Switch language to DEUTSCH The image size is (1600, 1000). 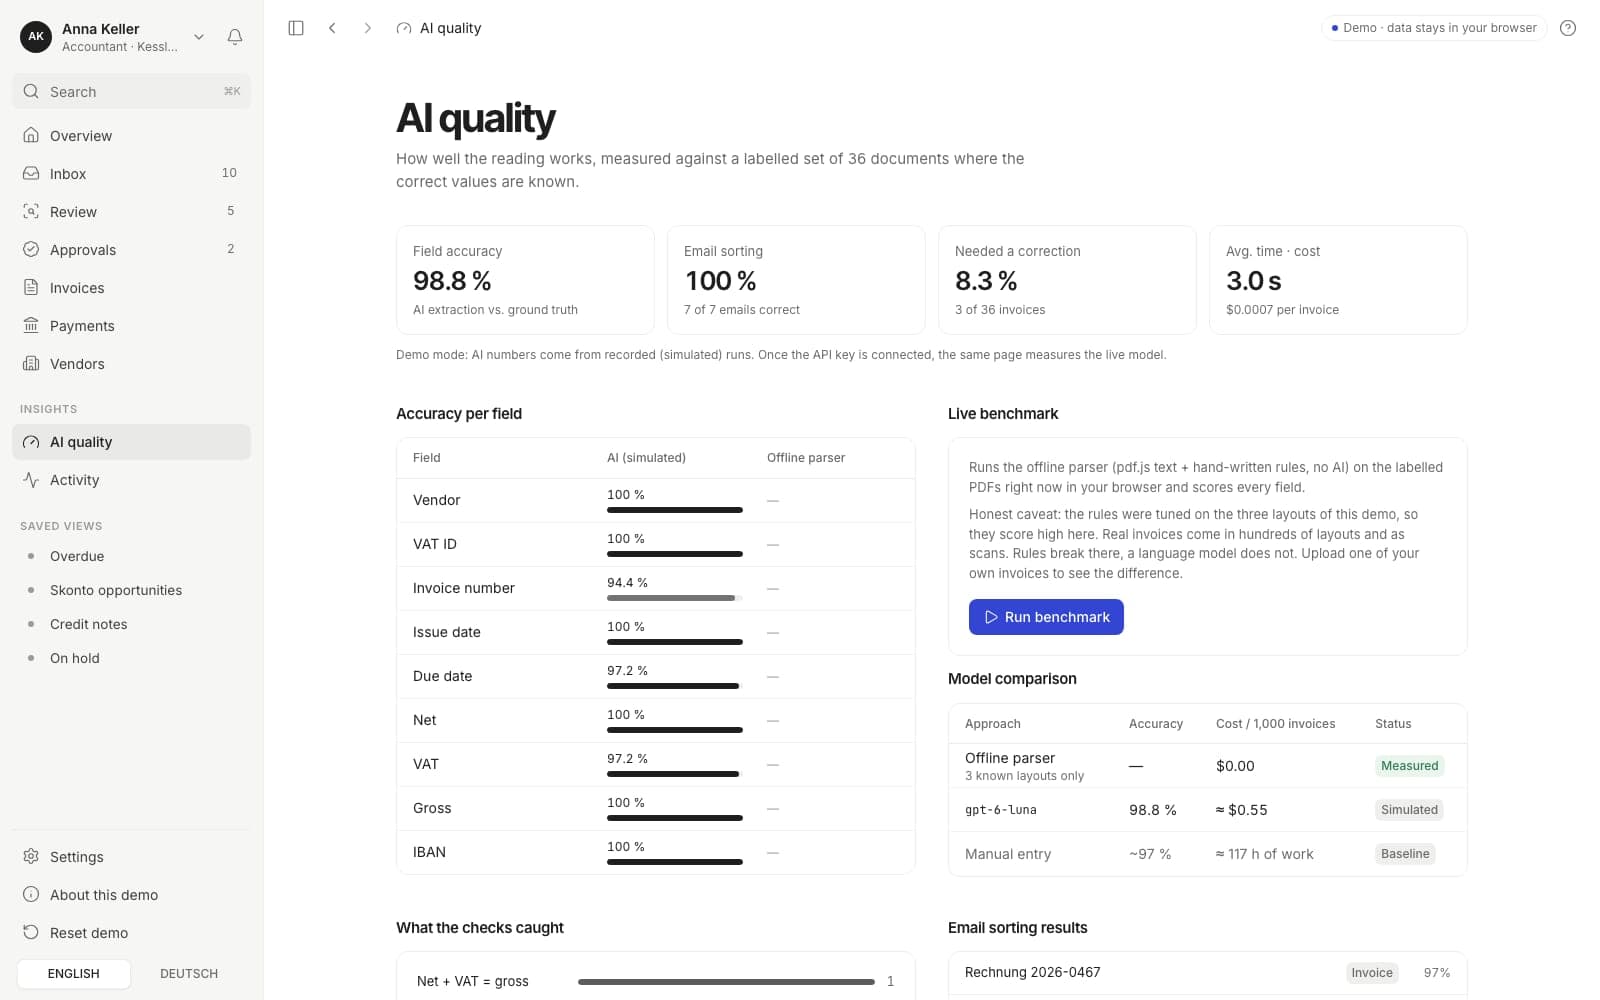pos(189,974)
